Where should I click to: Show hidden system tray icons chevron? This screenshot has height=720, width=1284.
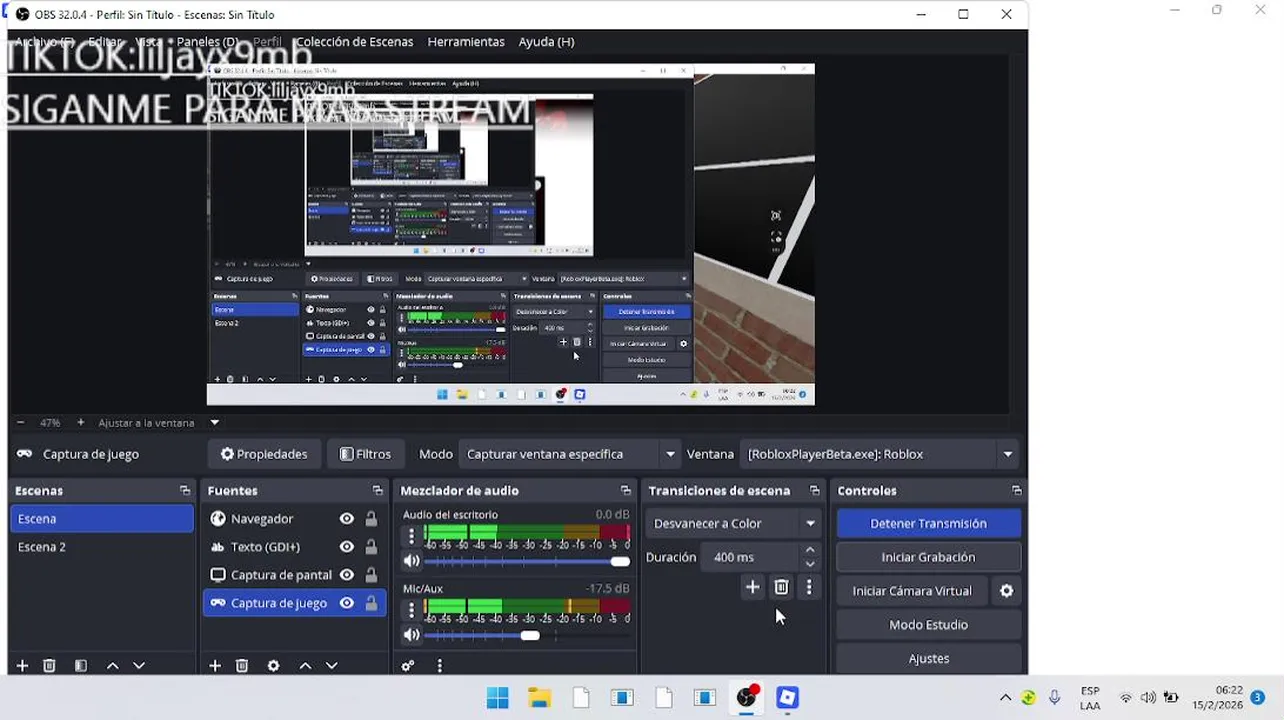[x=1005, y=698]
